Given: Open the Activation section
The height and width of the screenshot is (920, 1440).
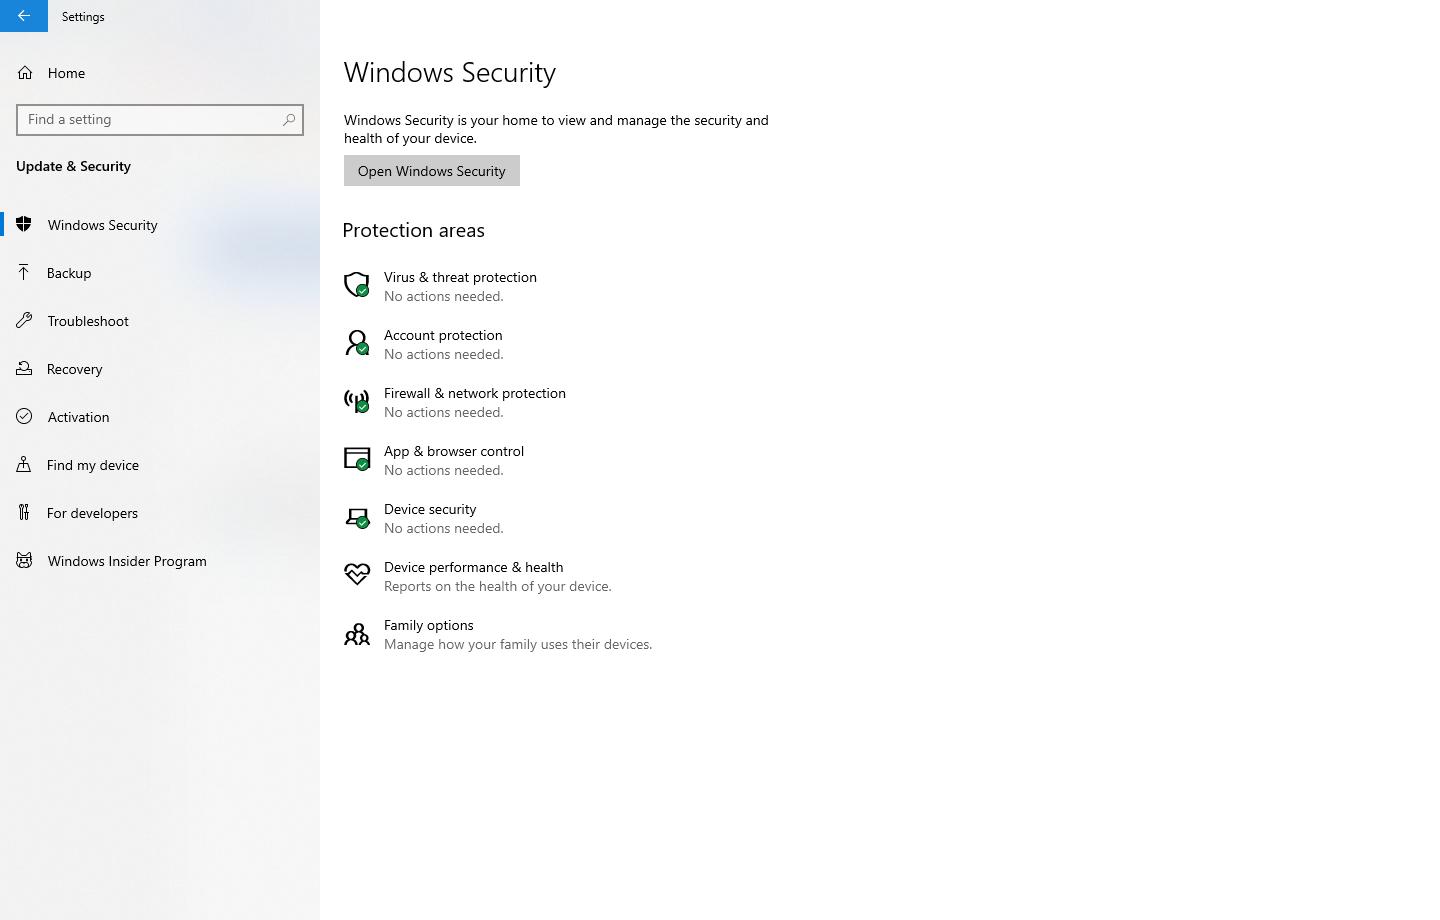Looking at the screenshot, I should point(160,416).
